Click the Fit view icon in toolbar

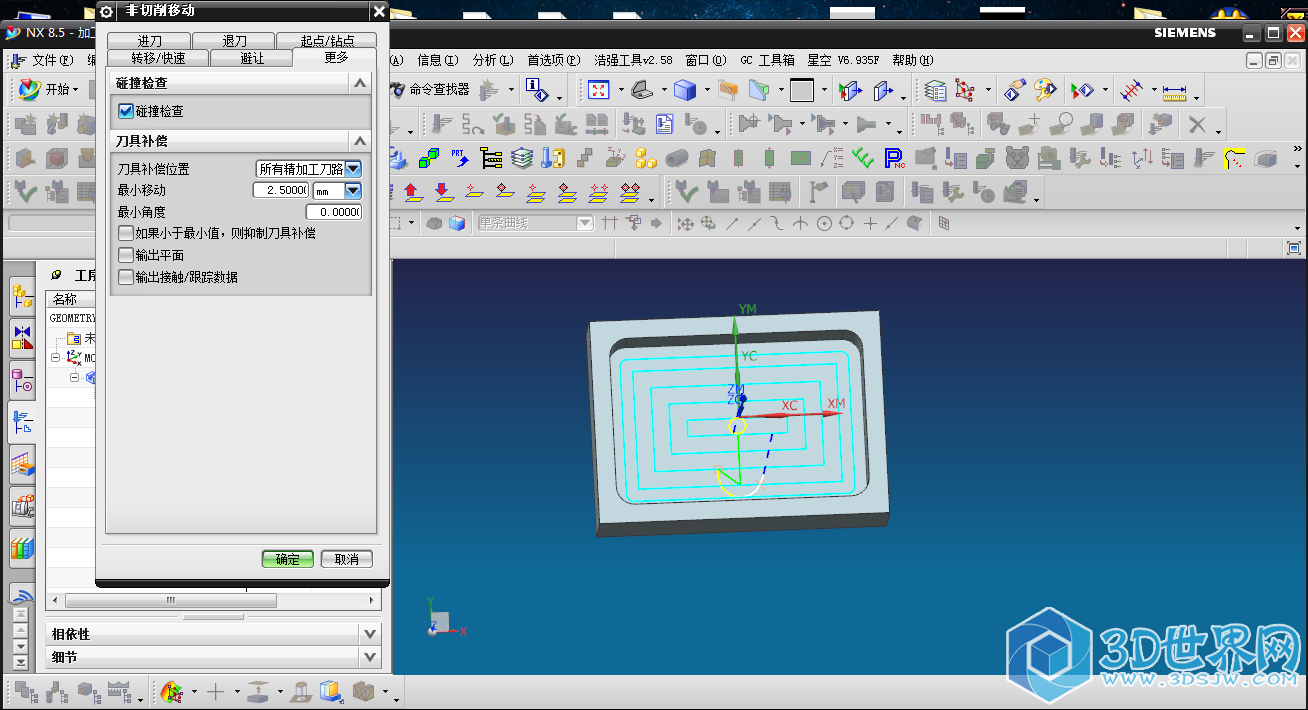(598, 90)
